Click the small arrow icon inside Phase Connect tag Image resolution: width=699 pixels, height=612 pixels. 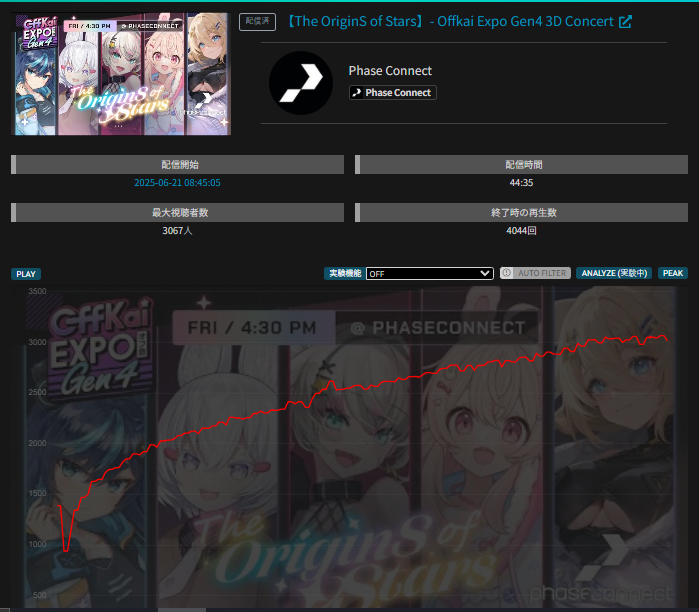pyautogui.click(x=357, y=92)
